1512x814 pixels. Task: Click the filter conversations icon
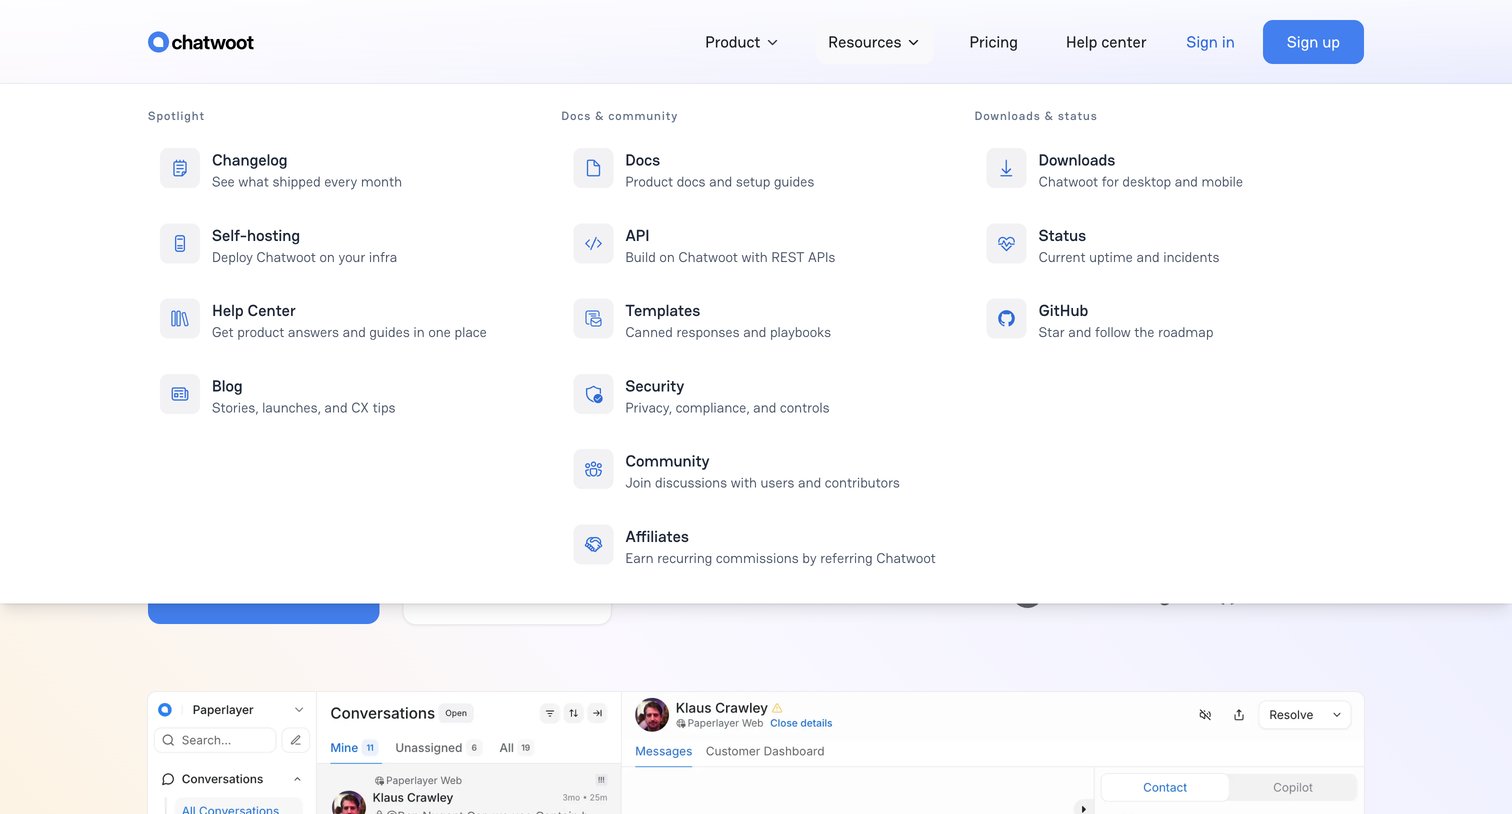pos(549,713)
